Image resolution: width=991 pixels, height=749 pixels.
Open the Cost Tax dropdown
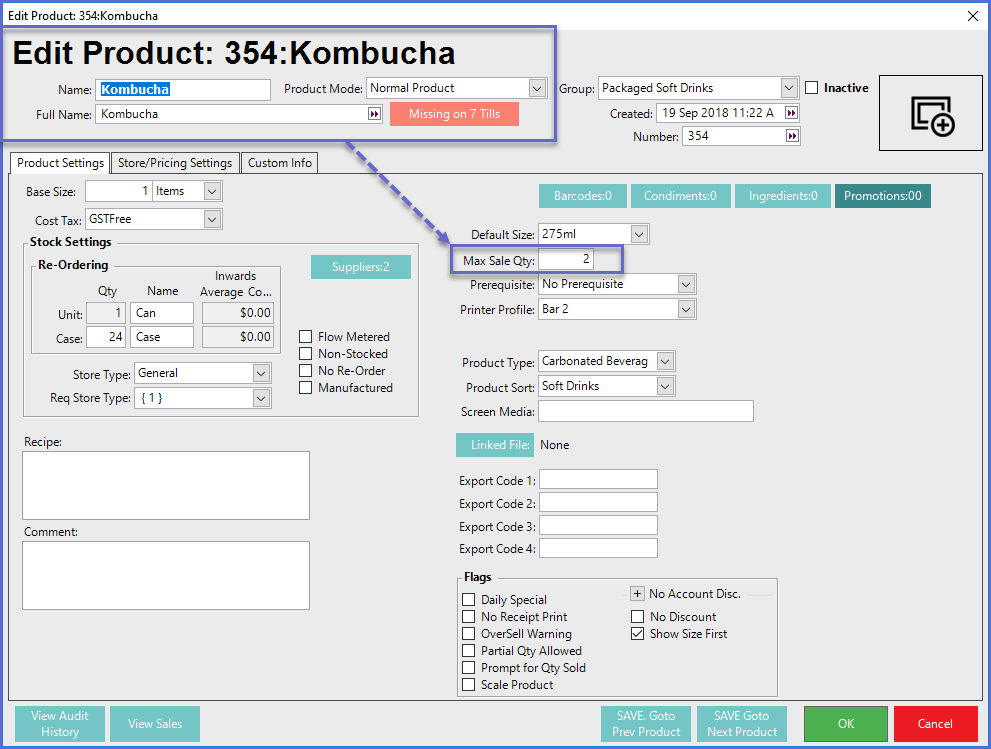pyautogui.click(x=211, y=218)
